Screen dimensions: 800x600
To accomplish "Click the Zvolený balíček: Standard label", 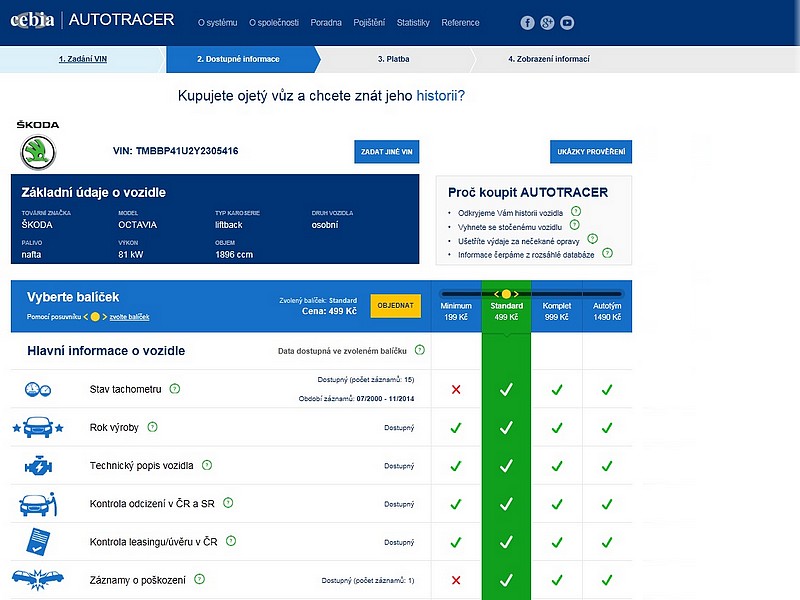I will (x=318, y=301).
